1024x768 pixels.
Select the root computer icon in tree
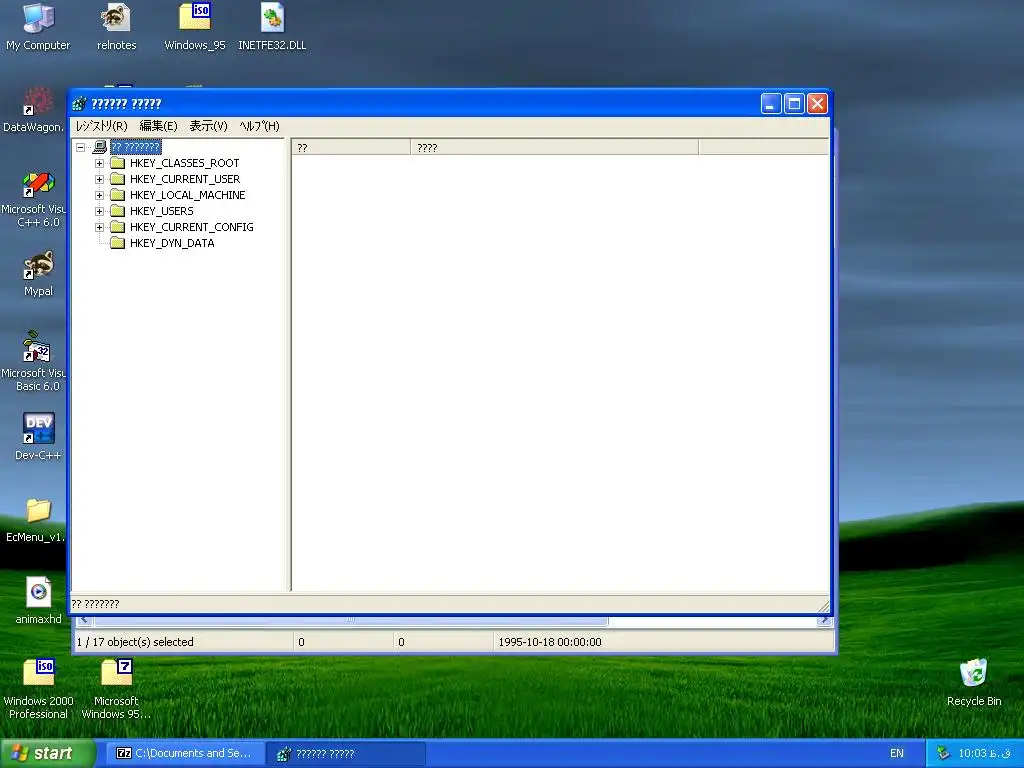[100, 147]
